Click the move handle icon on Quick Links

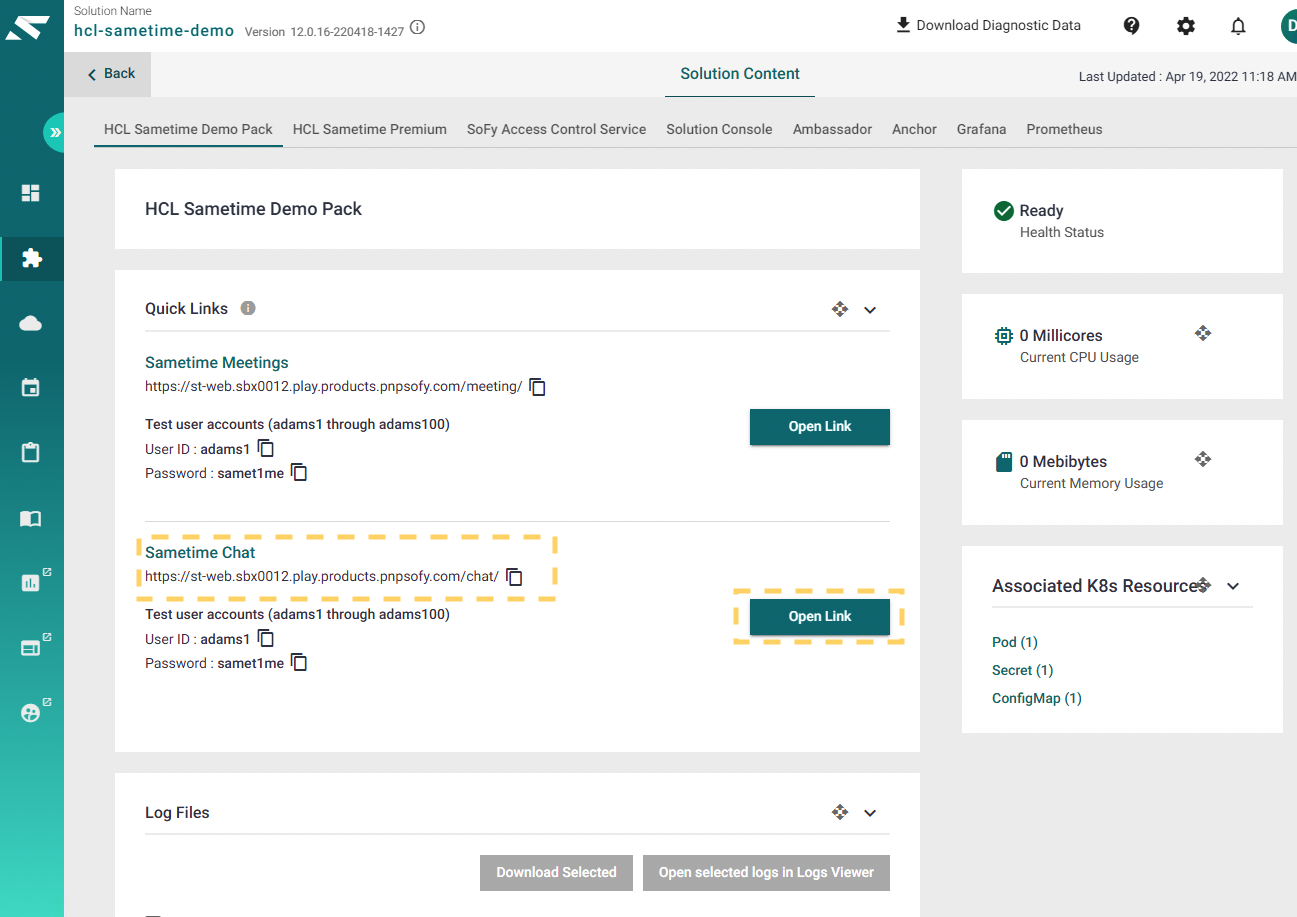[x=840, y=309]
